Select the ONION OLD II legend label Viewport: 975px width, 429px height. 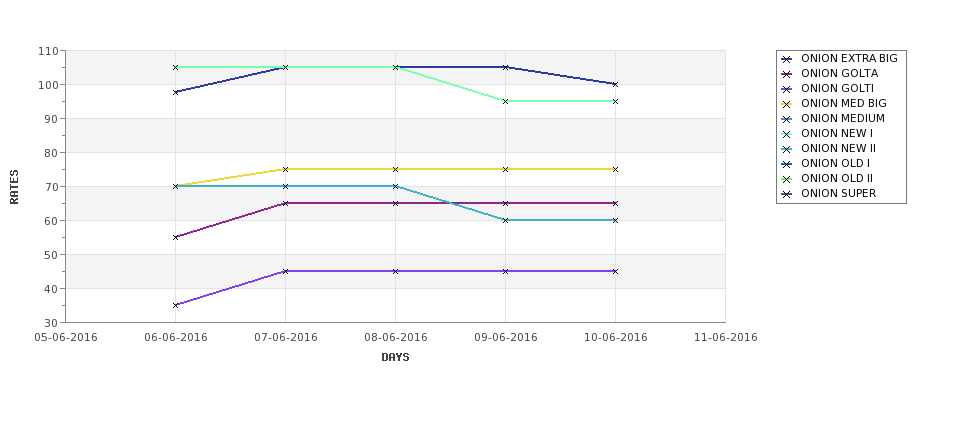pyautogui.click(x=837, y=178)
